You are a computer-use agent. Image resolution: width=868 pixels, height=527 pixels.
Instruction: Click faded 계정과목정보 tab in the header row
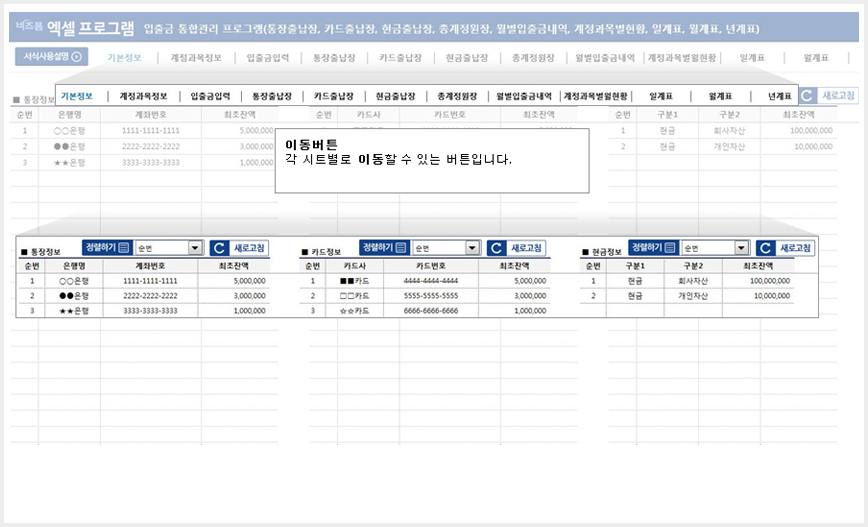[x=196, y=58]
